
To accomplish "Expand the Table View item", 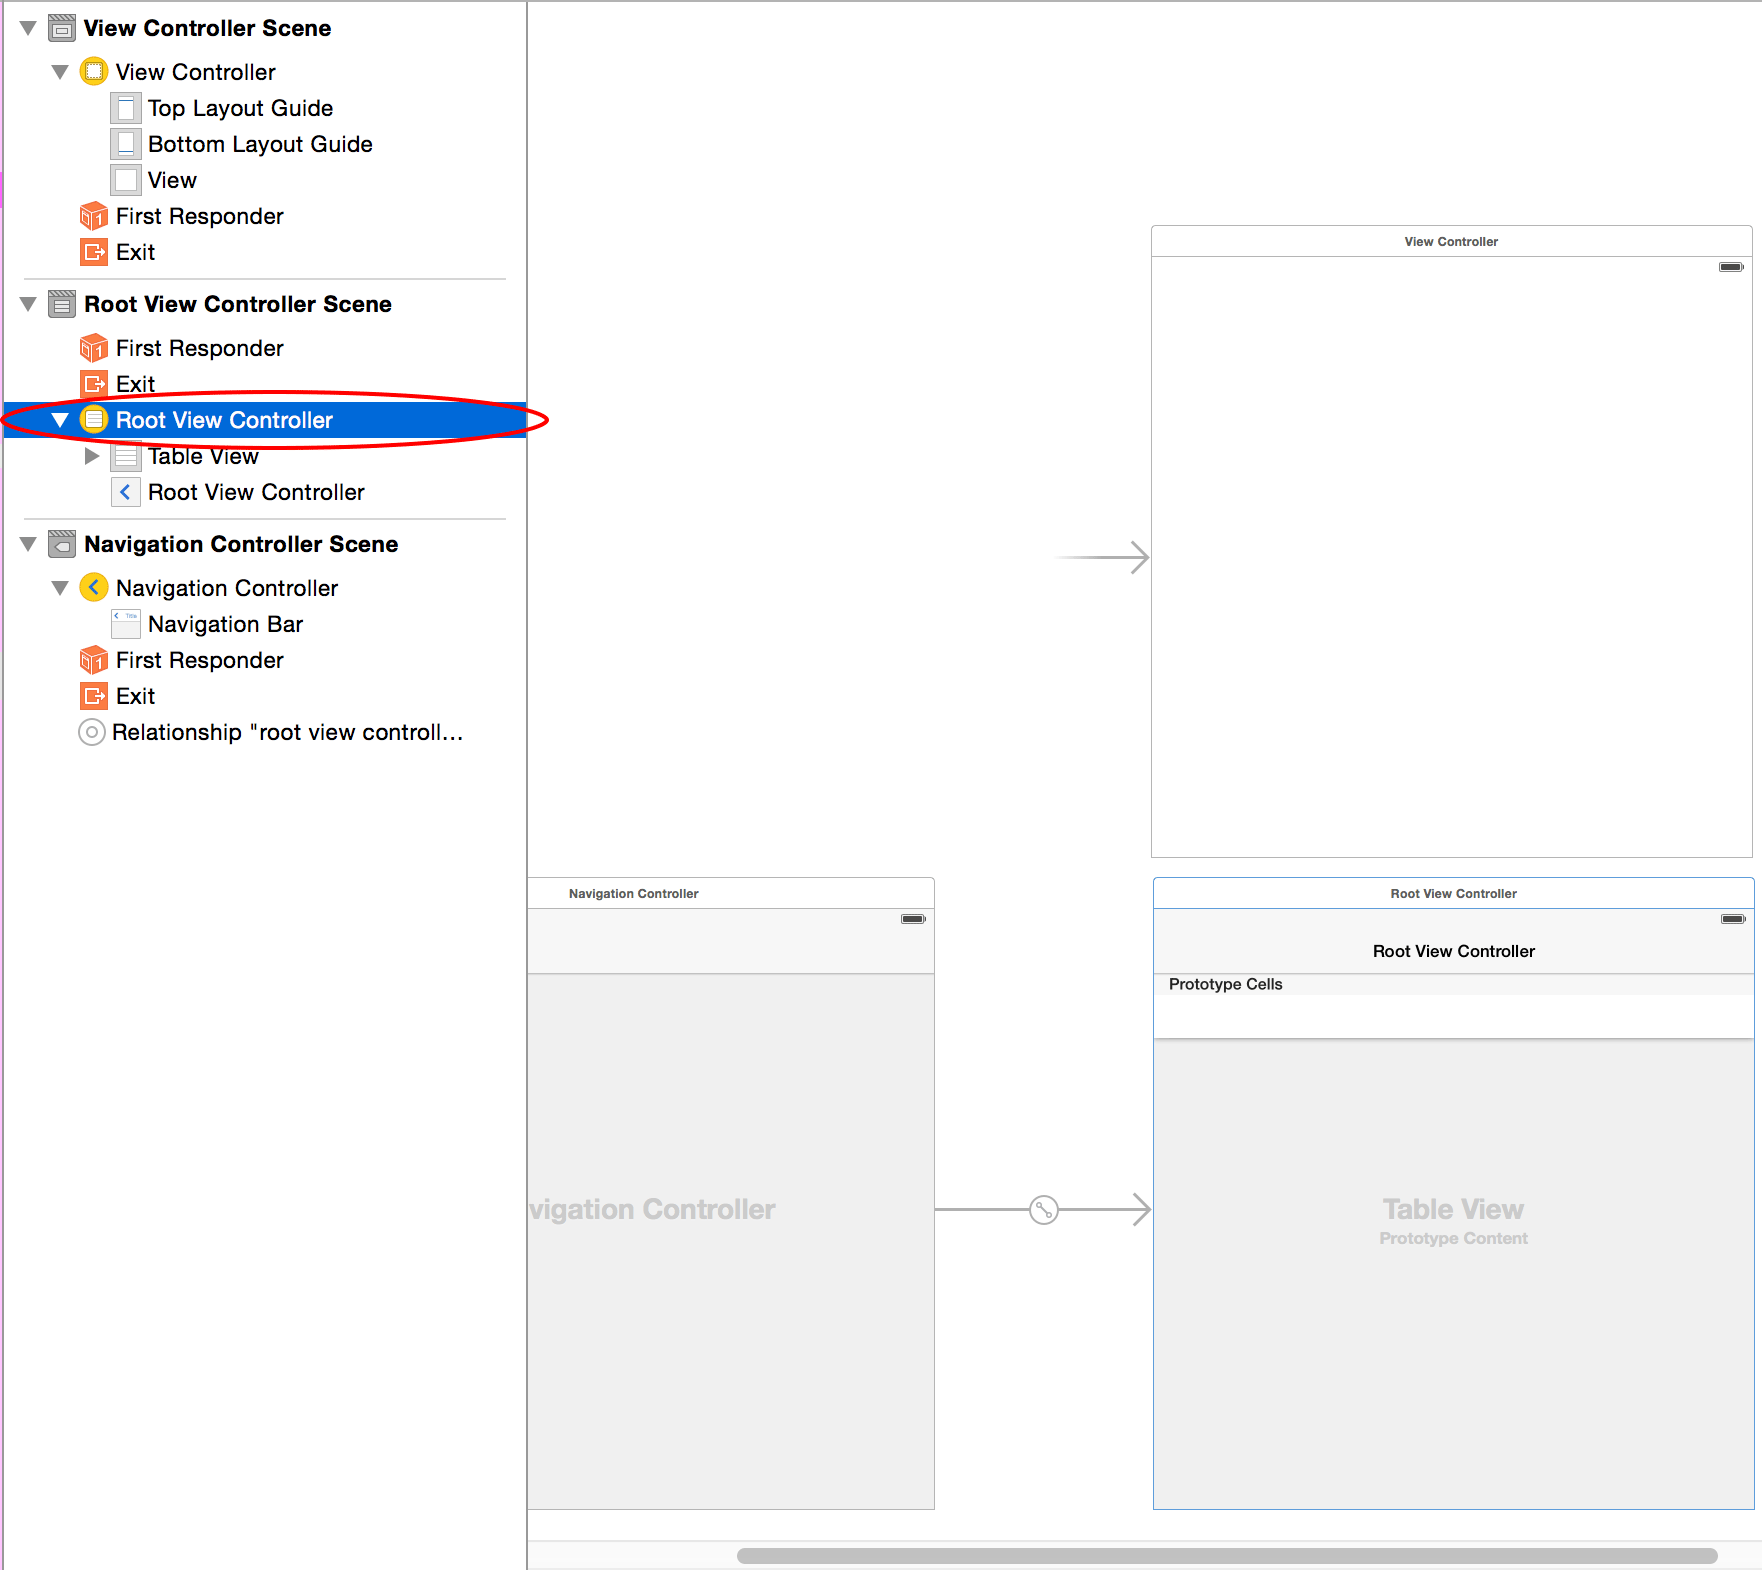I will coord(92,456).
